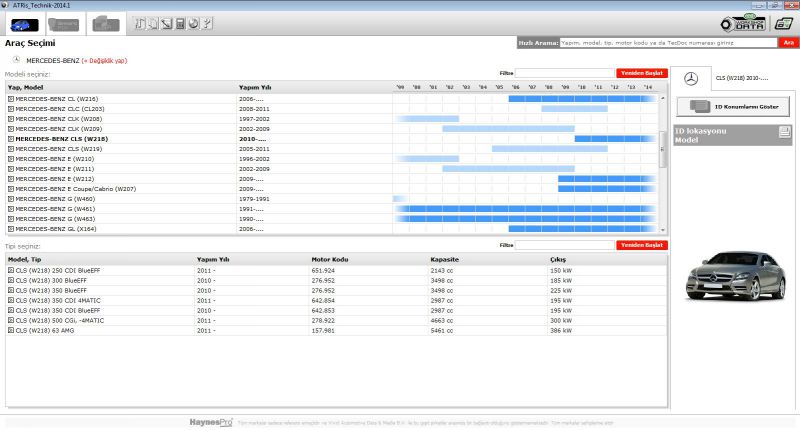Focus the Hızlı Arama search field
The image size is (800, 430).
[668, 43]
